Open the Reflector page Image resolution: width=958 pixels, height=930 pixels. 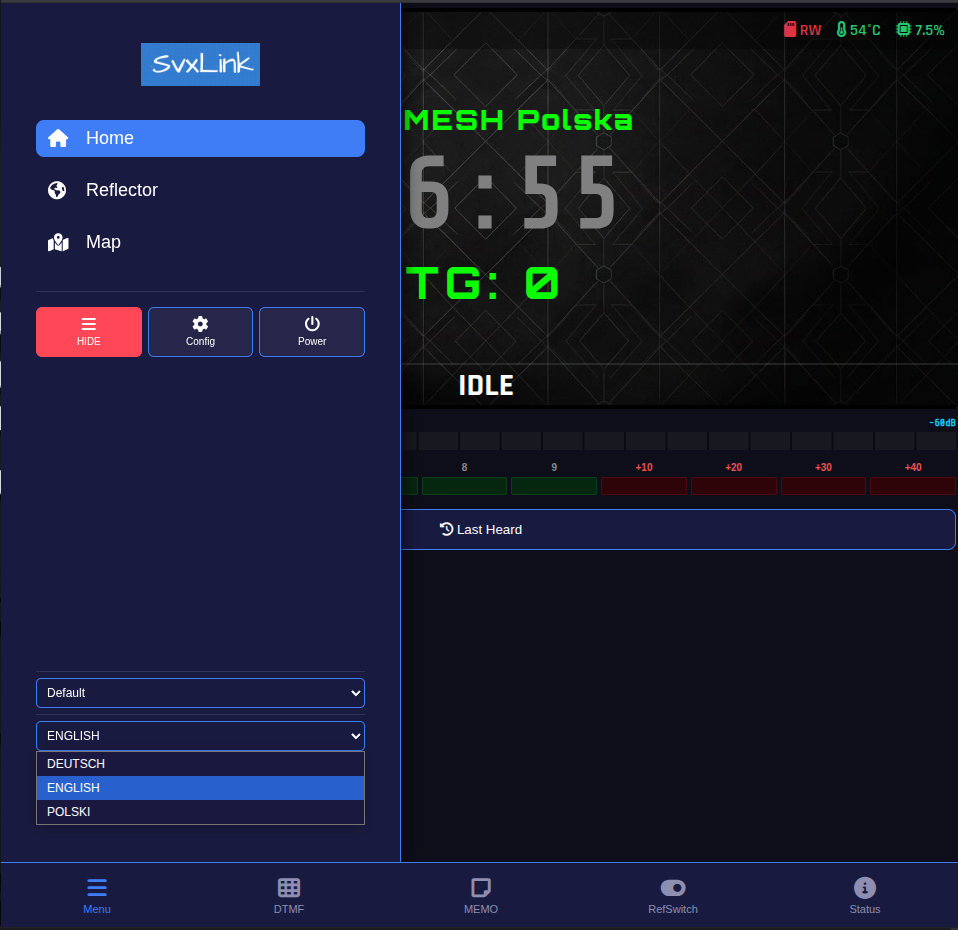click(200, 190)
